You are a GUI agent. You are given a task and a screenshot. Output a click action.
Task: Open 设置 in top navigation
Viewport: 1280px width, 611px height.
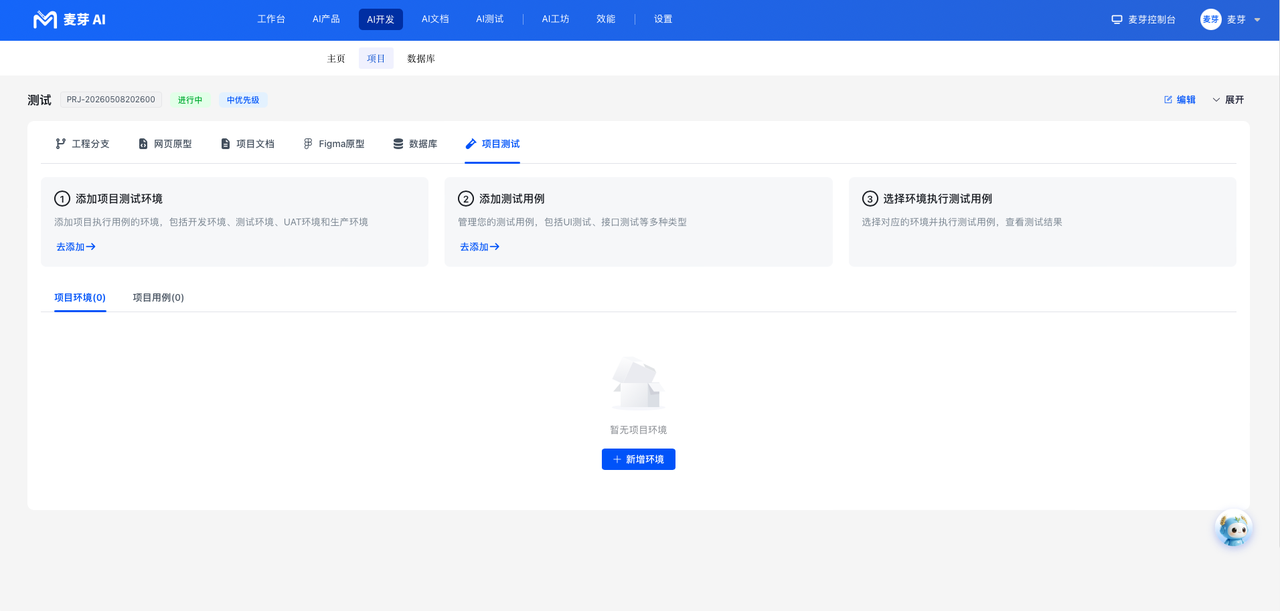pos(663,19)
